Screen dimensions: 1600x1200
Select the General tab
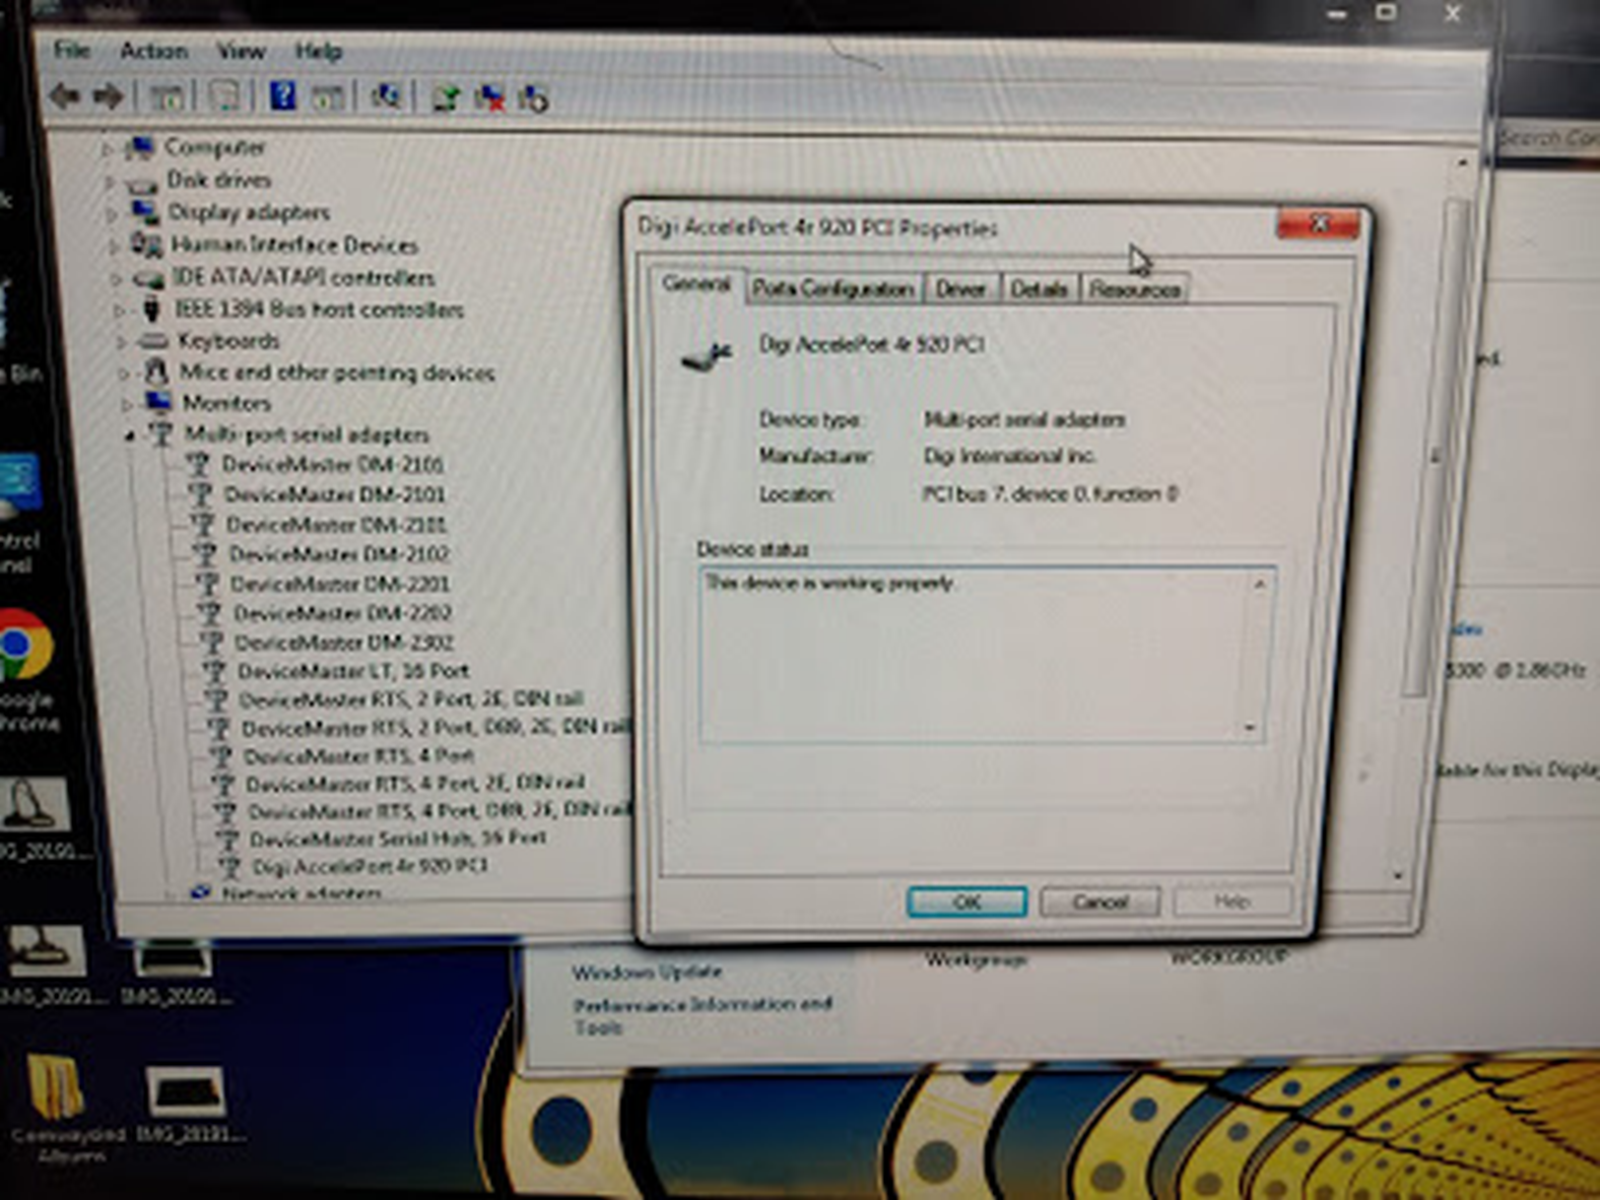coord(697,284)
